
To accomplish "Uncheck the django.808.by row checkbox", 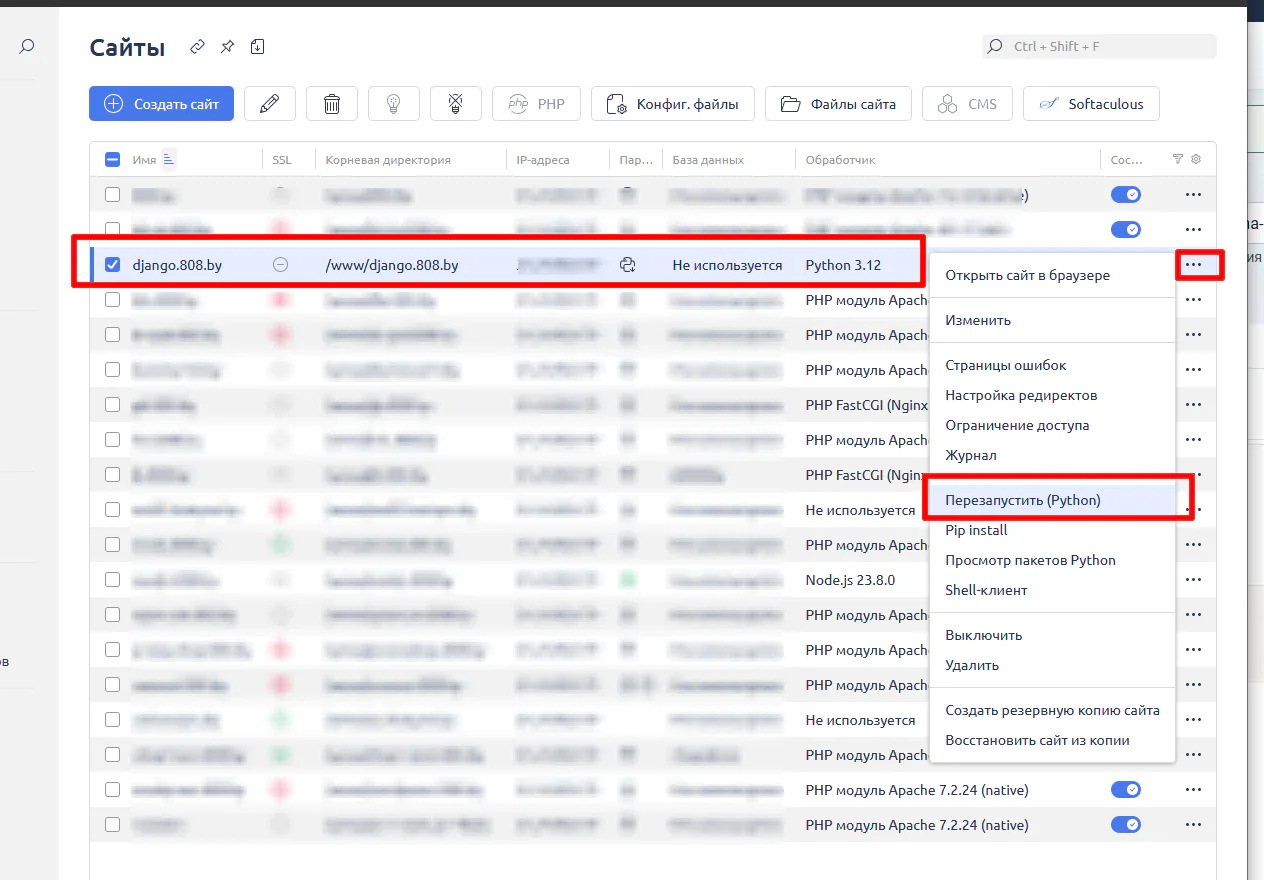I will (x=112, y=265).
